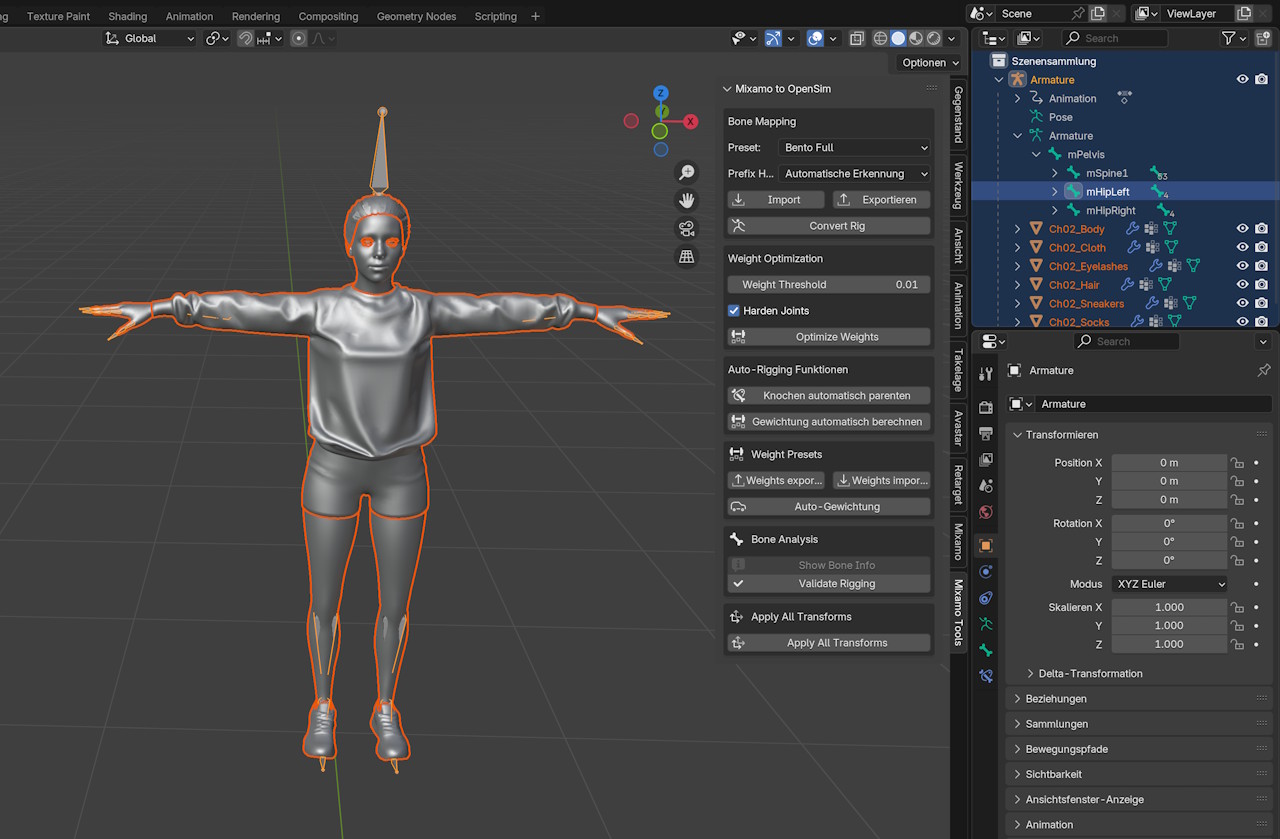Open the Tool properties tab icon
The image size is (1280, 839).
(x=986, y=374)
